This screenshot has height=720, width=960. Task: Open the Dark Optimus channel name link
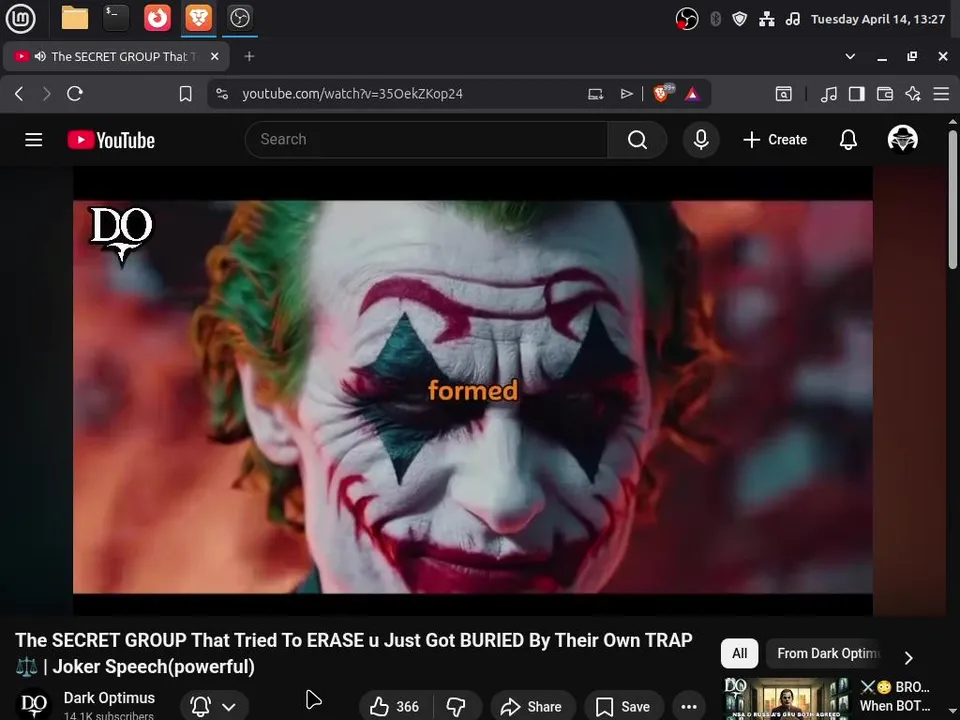pos(109,698)
